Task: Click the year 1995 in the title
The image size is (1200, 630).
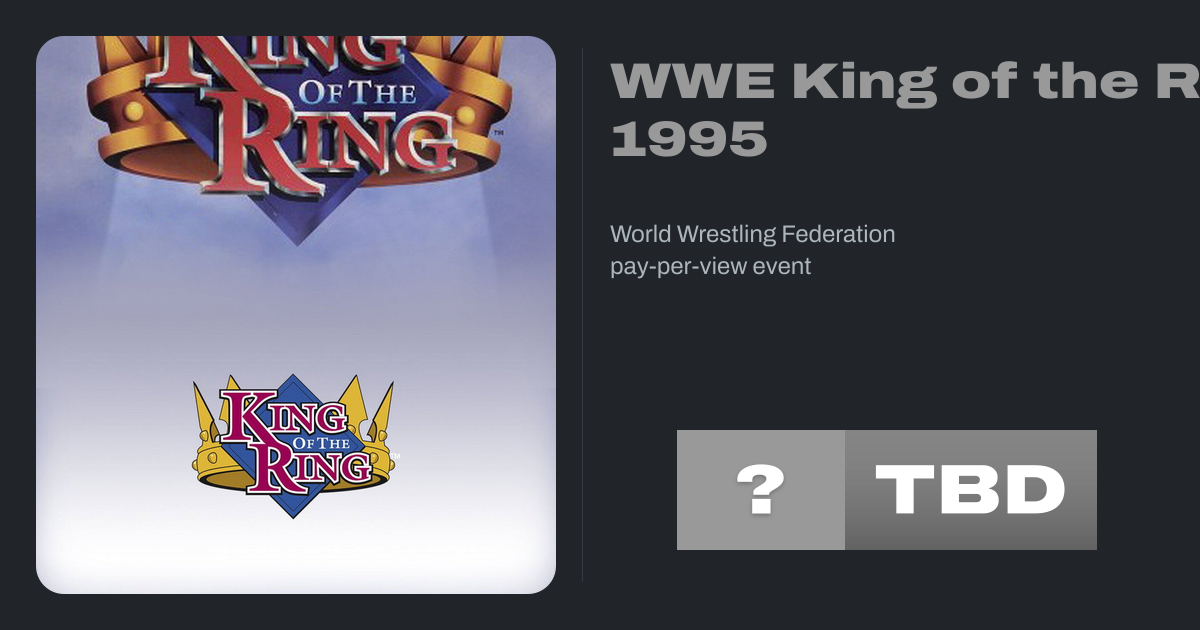Action: (x=689, y=140)
